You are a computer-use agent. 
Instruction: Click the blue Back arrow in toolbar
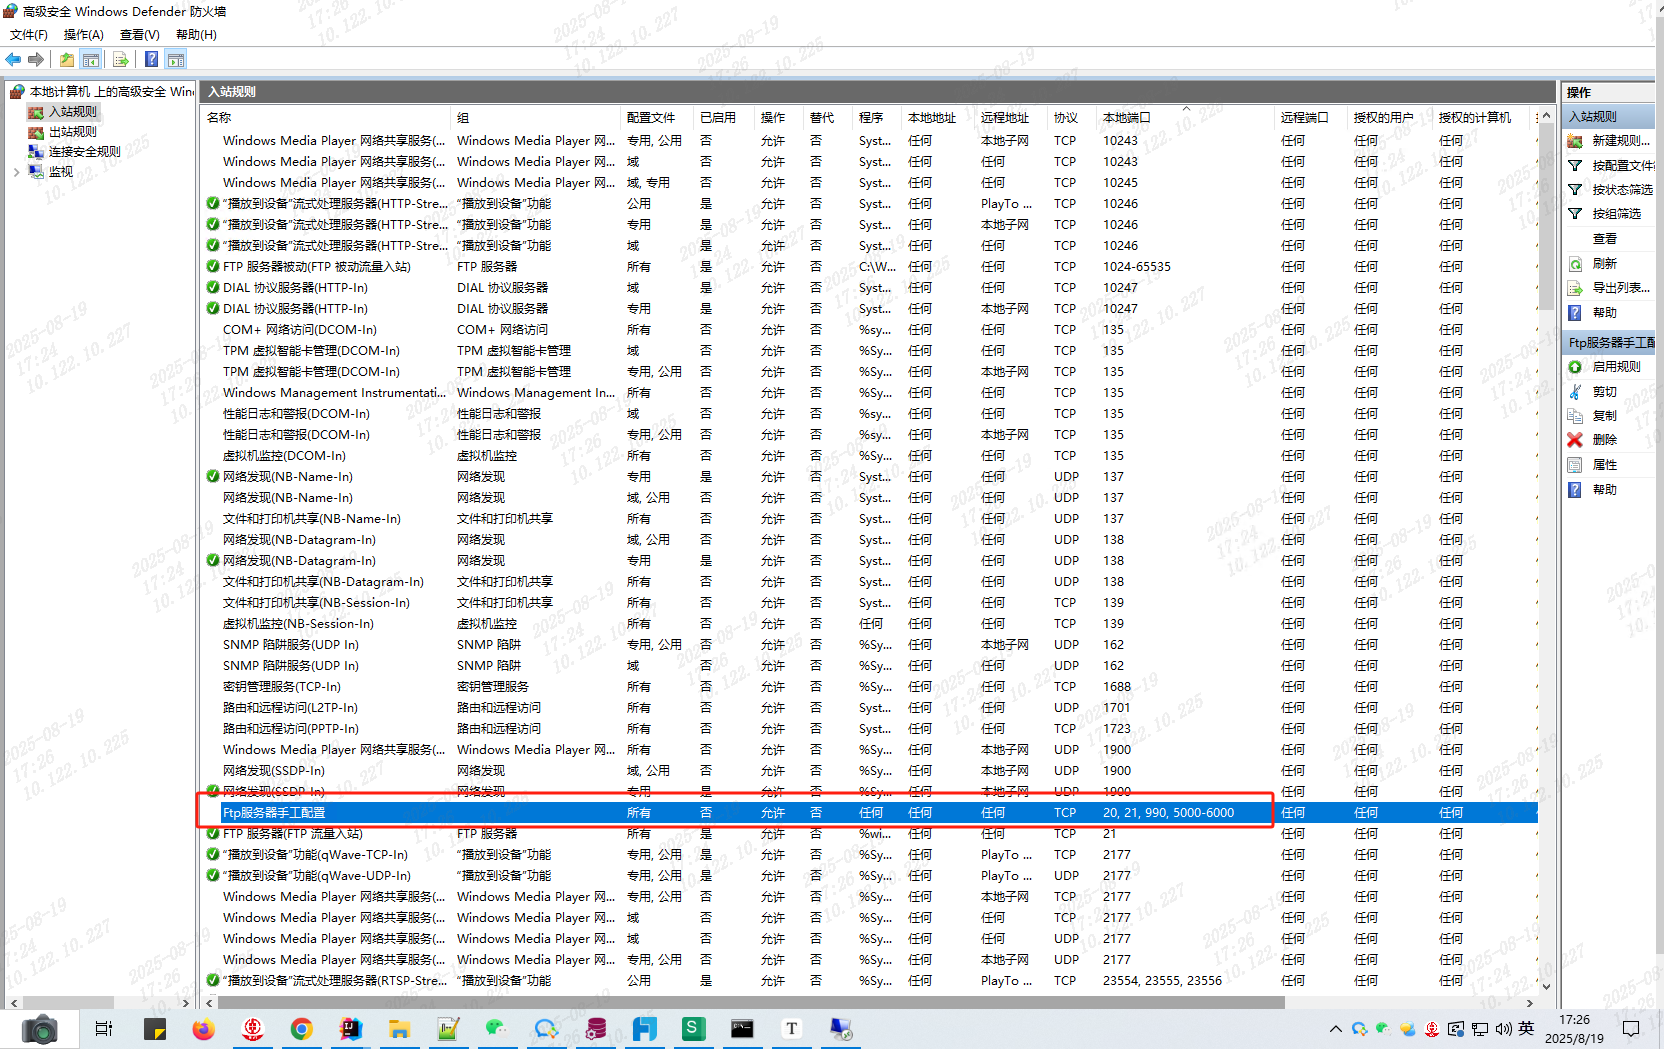pos(13,60)
